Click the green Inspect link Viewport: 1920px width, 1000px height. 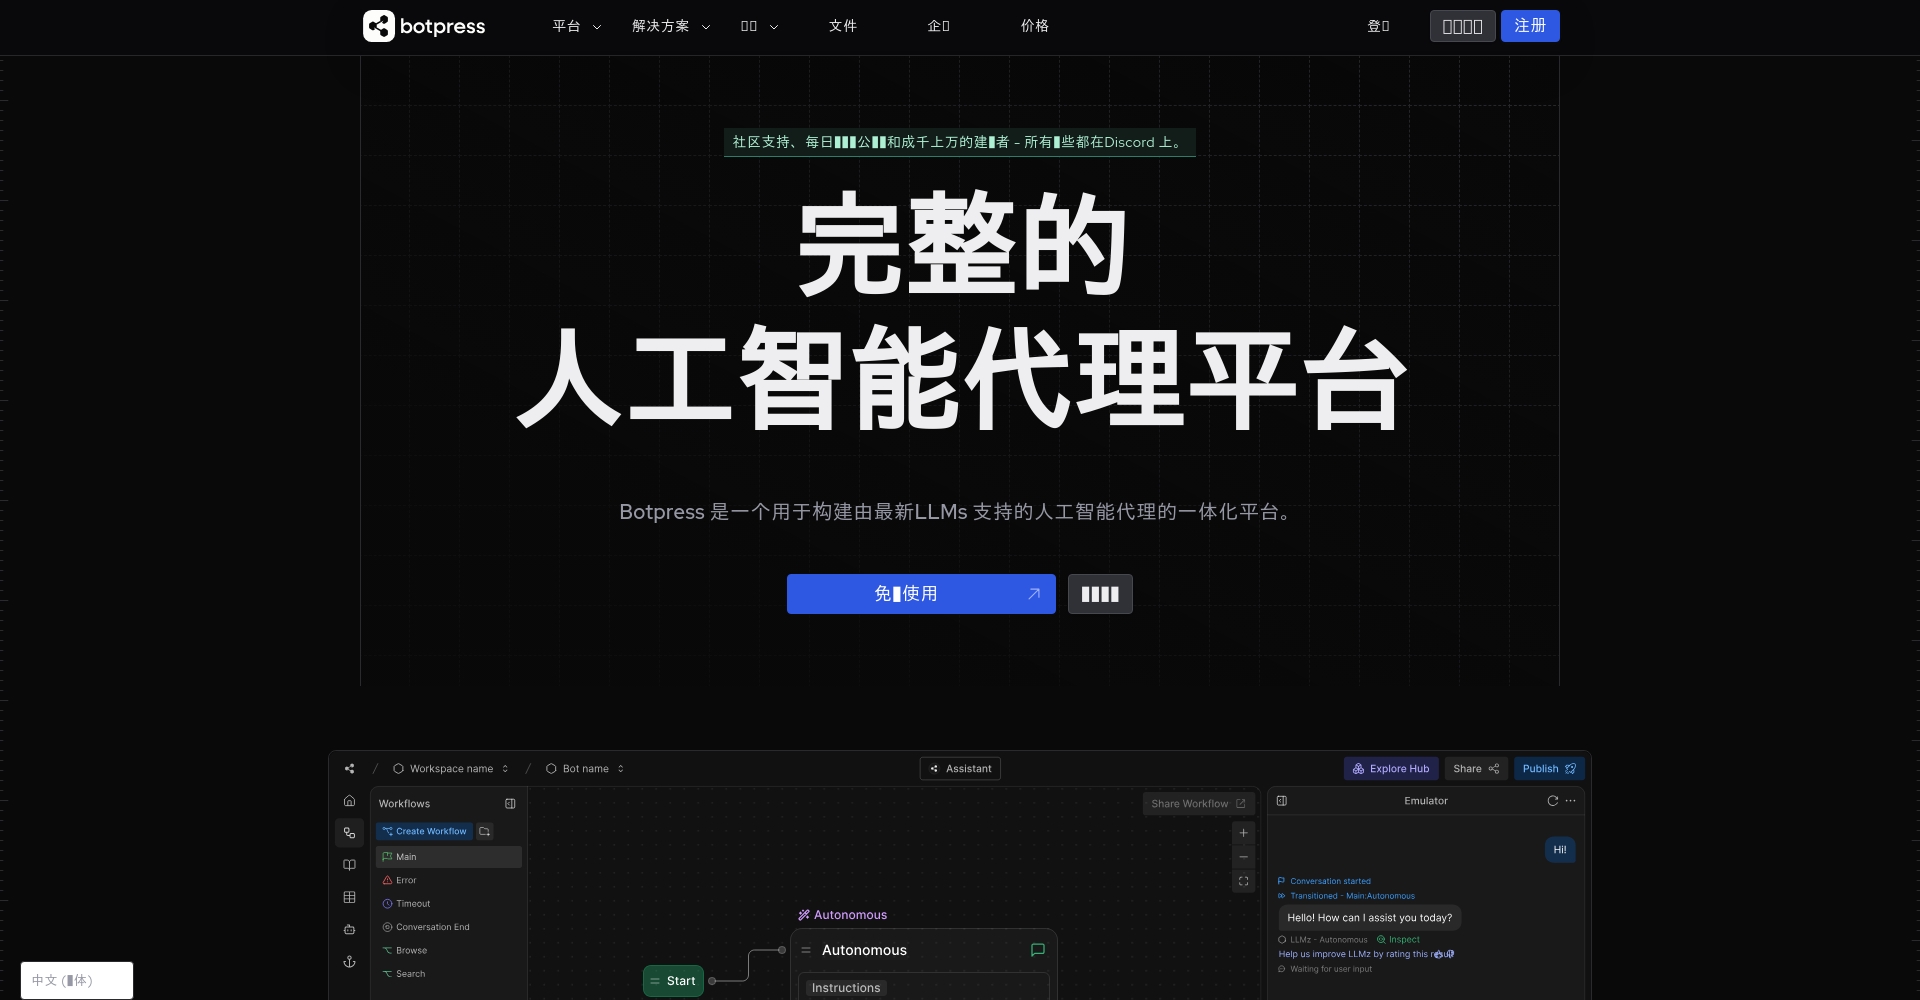[1398, 940]
